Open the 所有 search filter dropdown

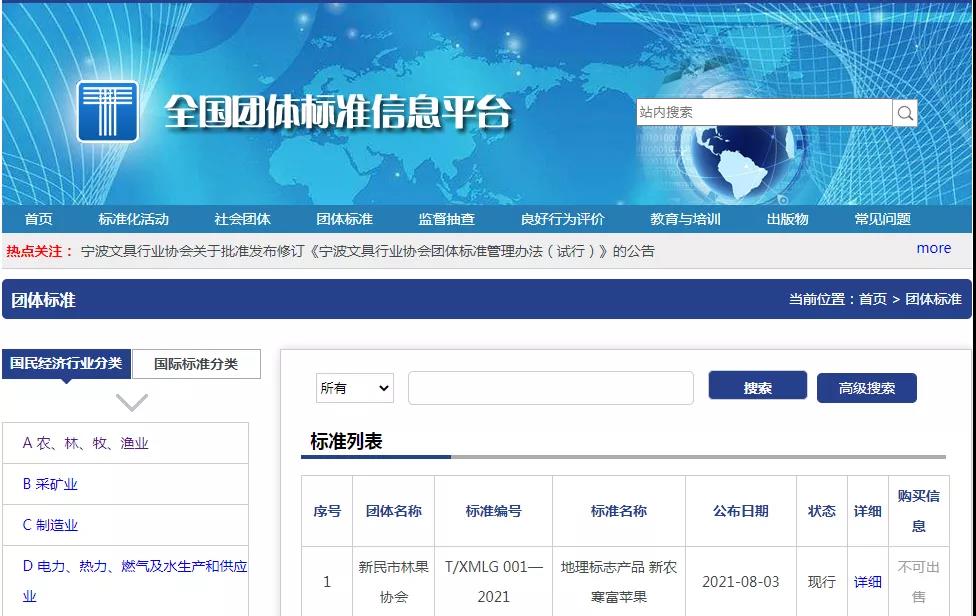tap(355, 388)
